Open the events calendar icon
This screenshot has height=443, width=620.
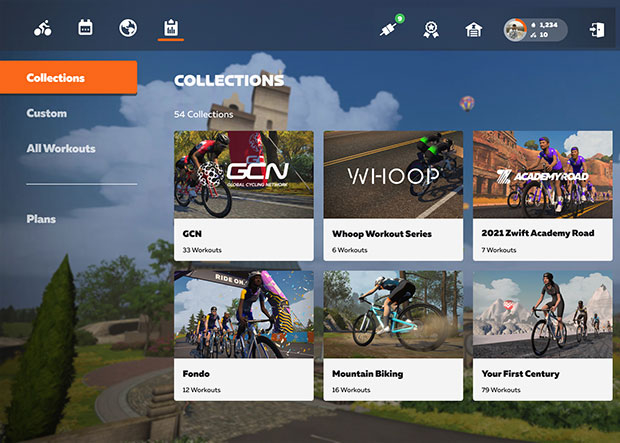pos(85,28)
